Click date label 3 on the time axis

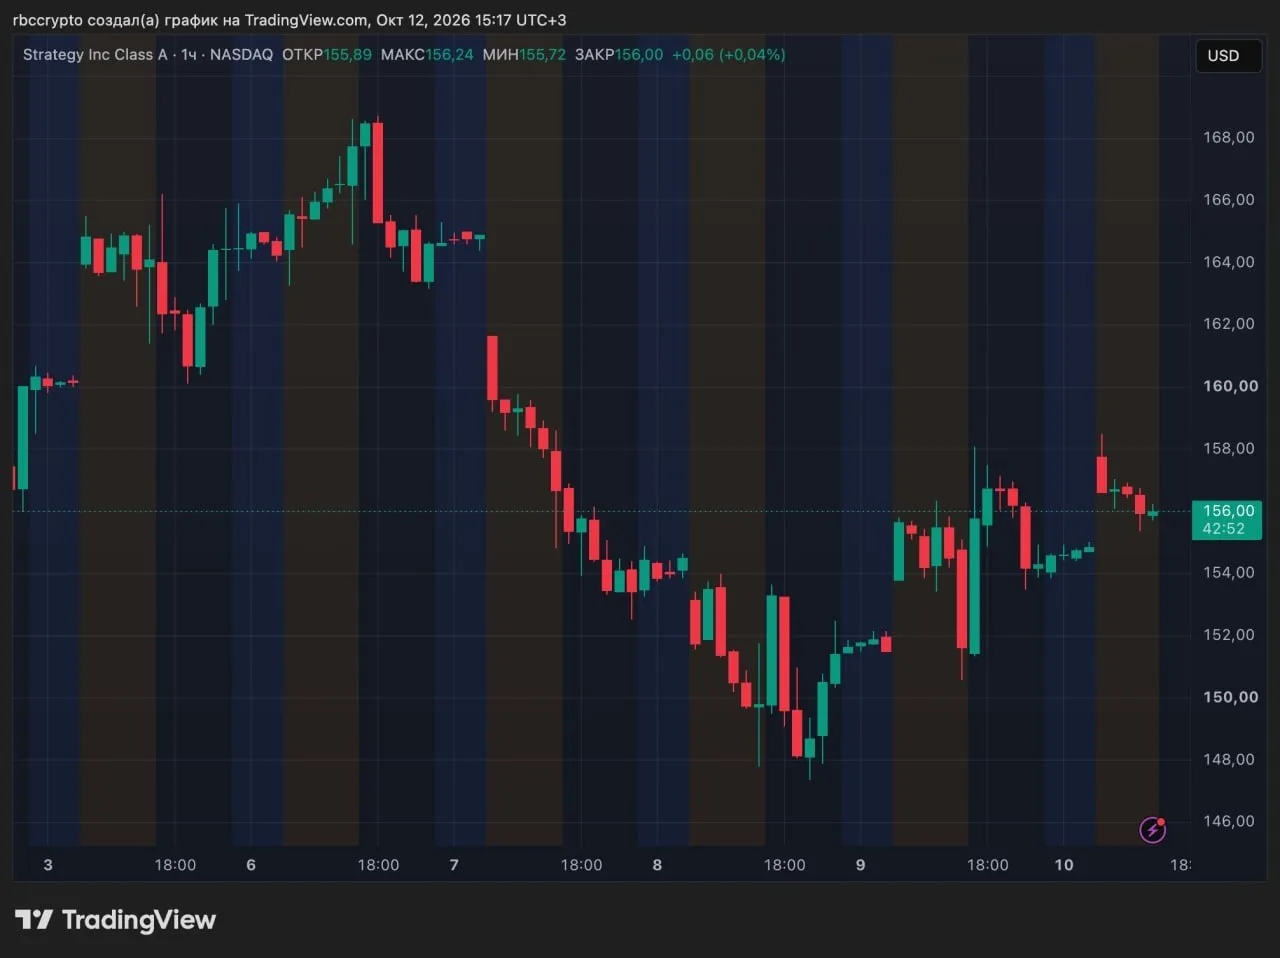48,865
